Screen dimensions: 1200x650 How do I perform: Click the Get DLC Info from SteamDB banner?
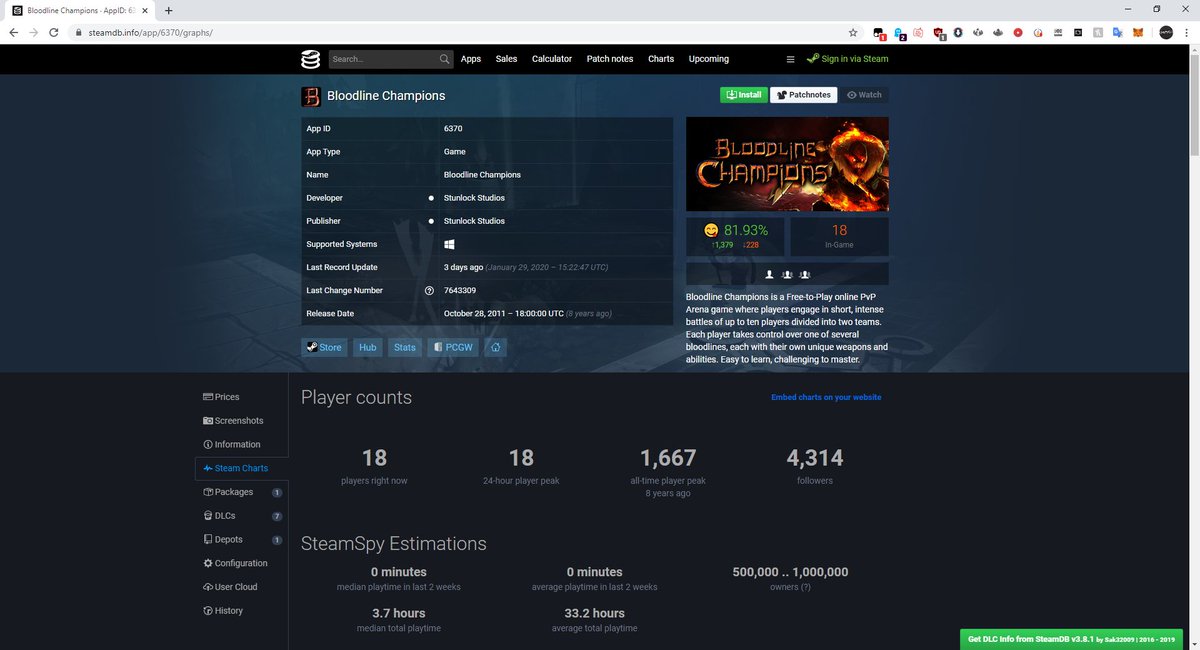pos(1071,639)
